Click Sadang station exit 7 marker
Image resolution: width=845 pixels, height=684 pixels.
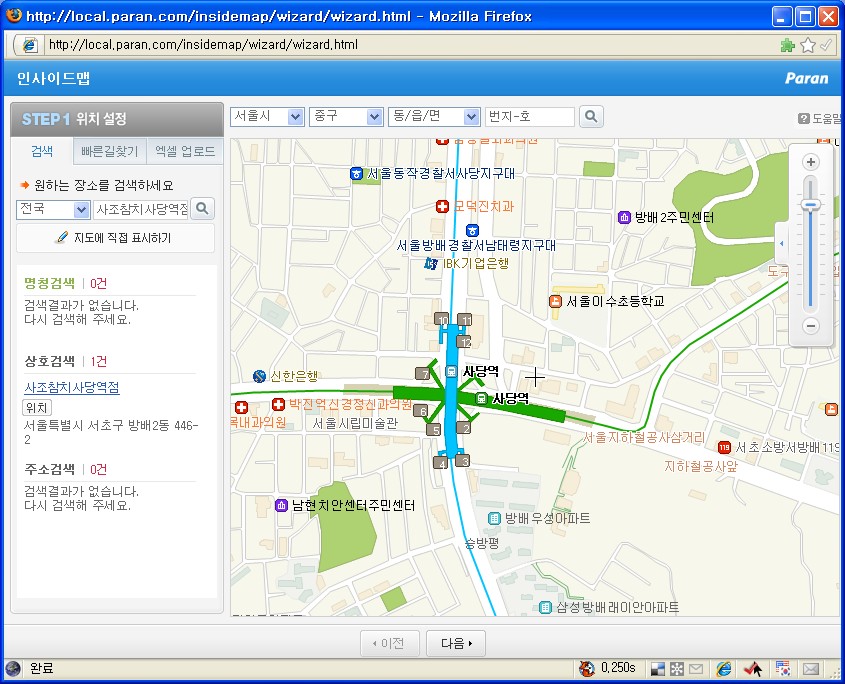422,374
